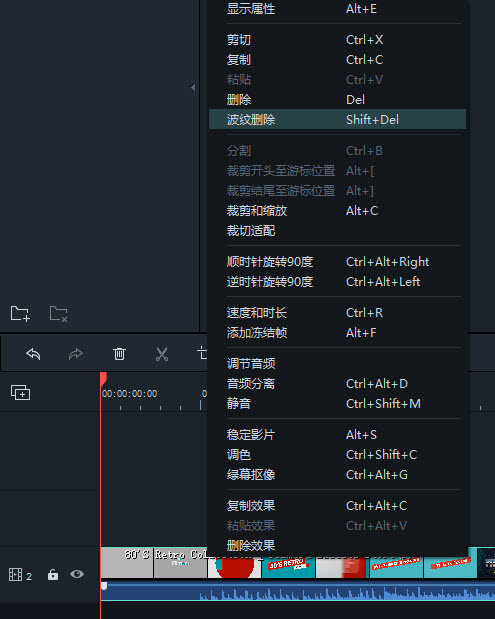Click the delete folder icon
Screen dimensions: 495x619
(x=58, y=314)
